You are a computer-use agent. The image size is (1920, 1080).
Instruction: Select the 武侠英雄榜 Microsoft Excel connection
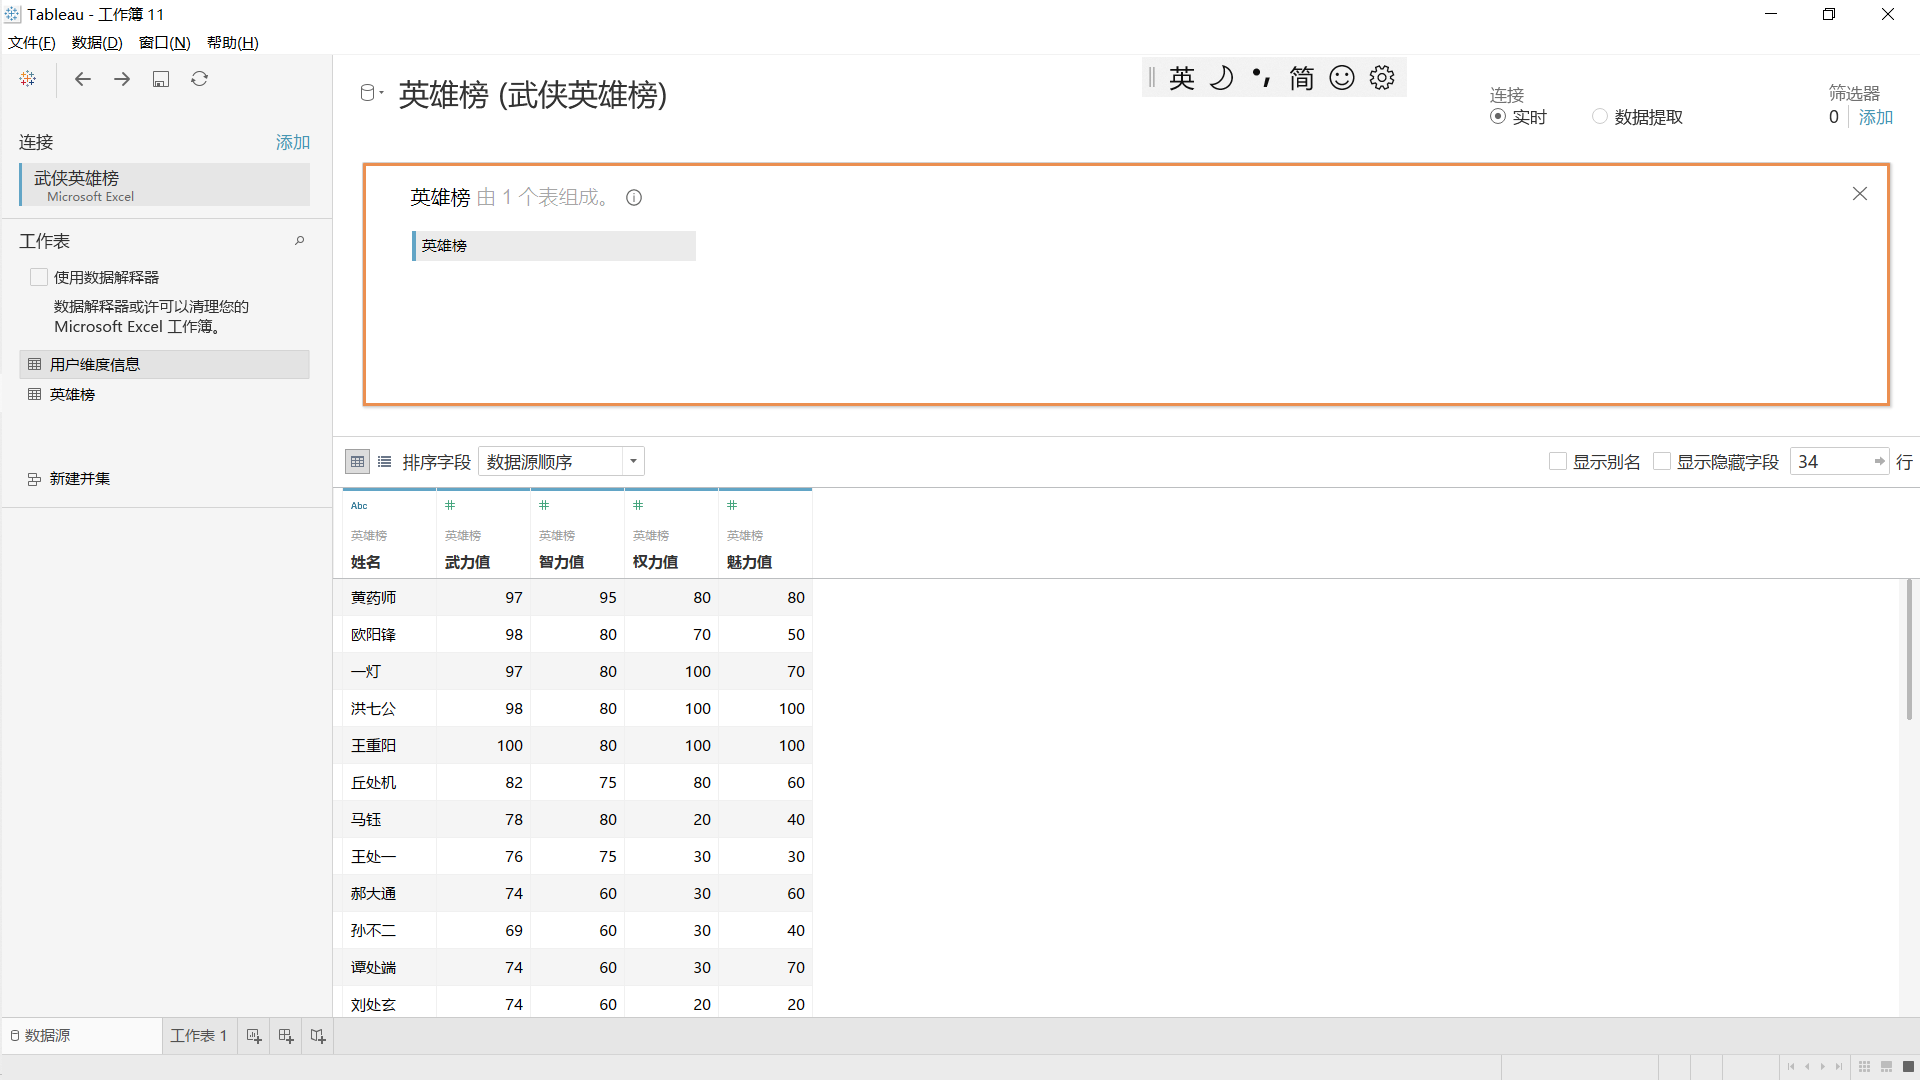pyautogui.click(x=165, y=185)
